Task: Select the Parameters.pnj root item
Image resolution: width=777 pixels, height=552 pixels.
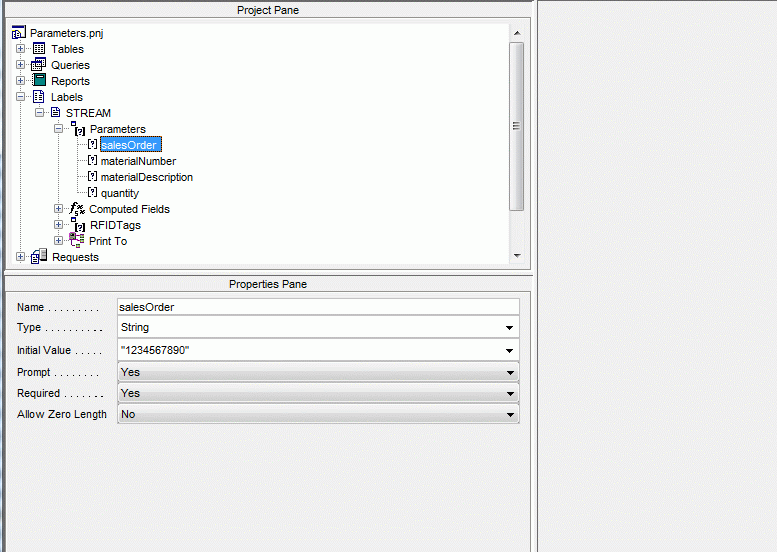Action: tap(66, 33)
